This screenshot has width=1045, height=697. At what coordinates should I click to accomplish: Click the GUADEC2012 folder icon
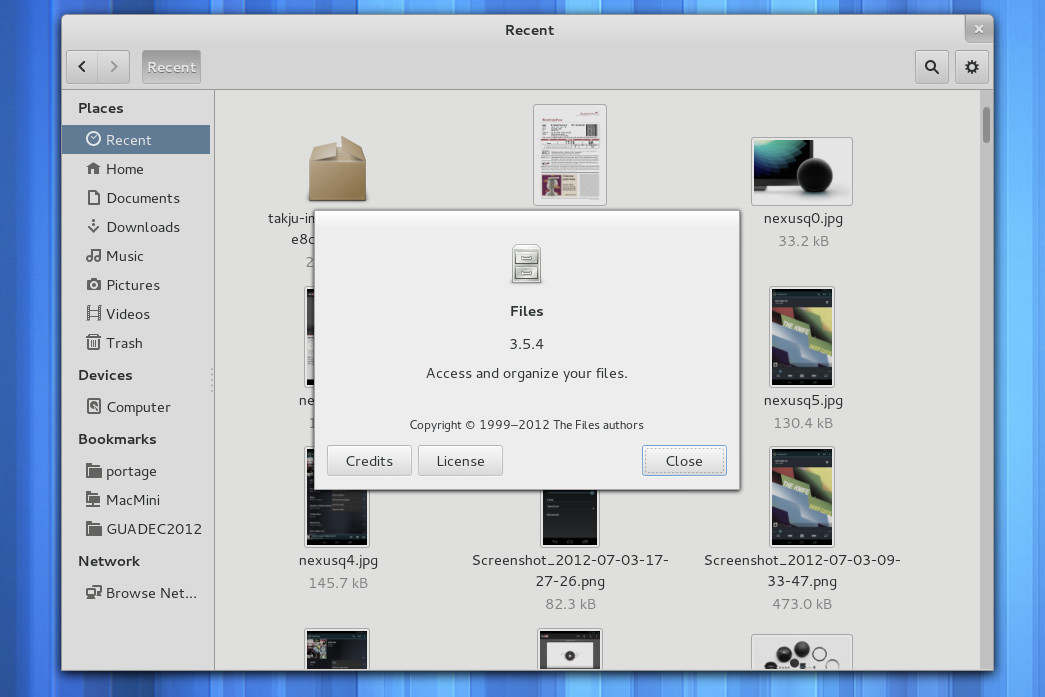[x=93, y=528]
